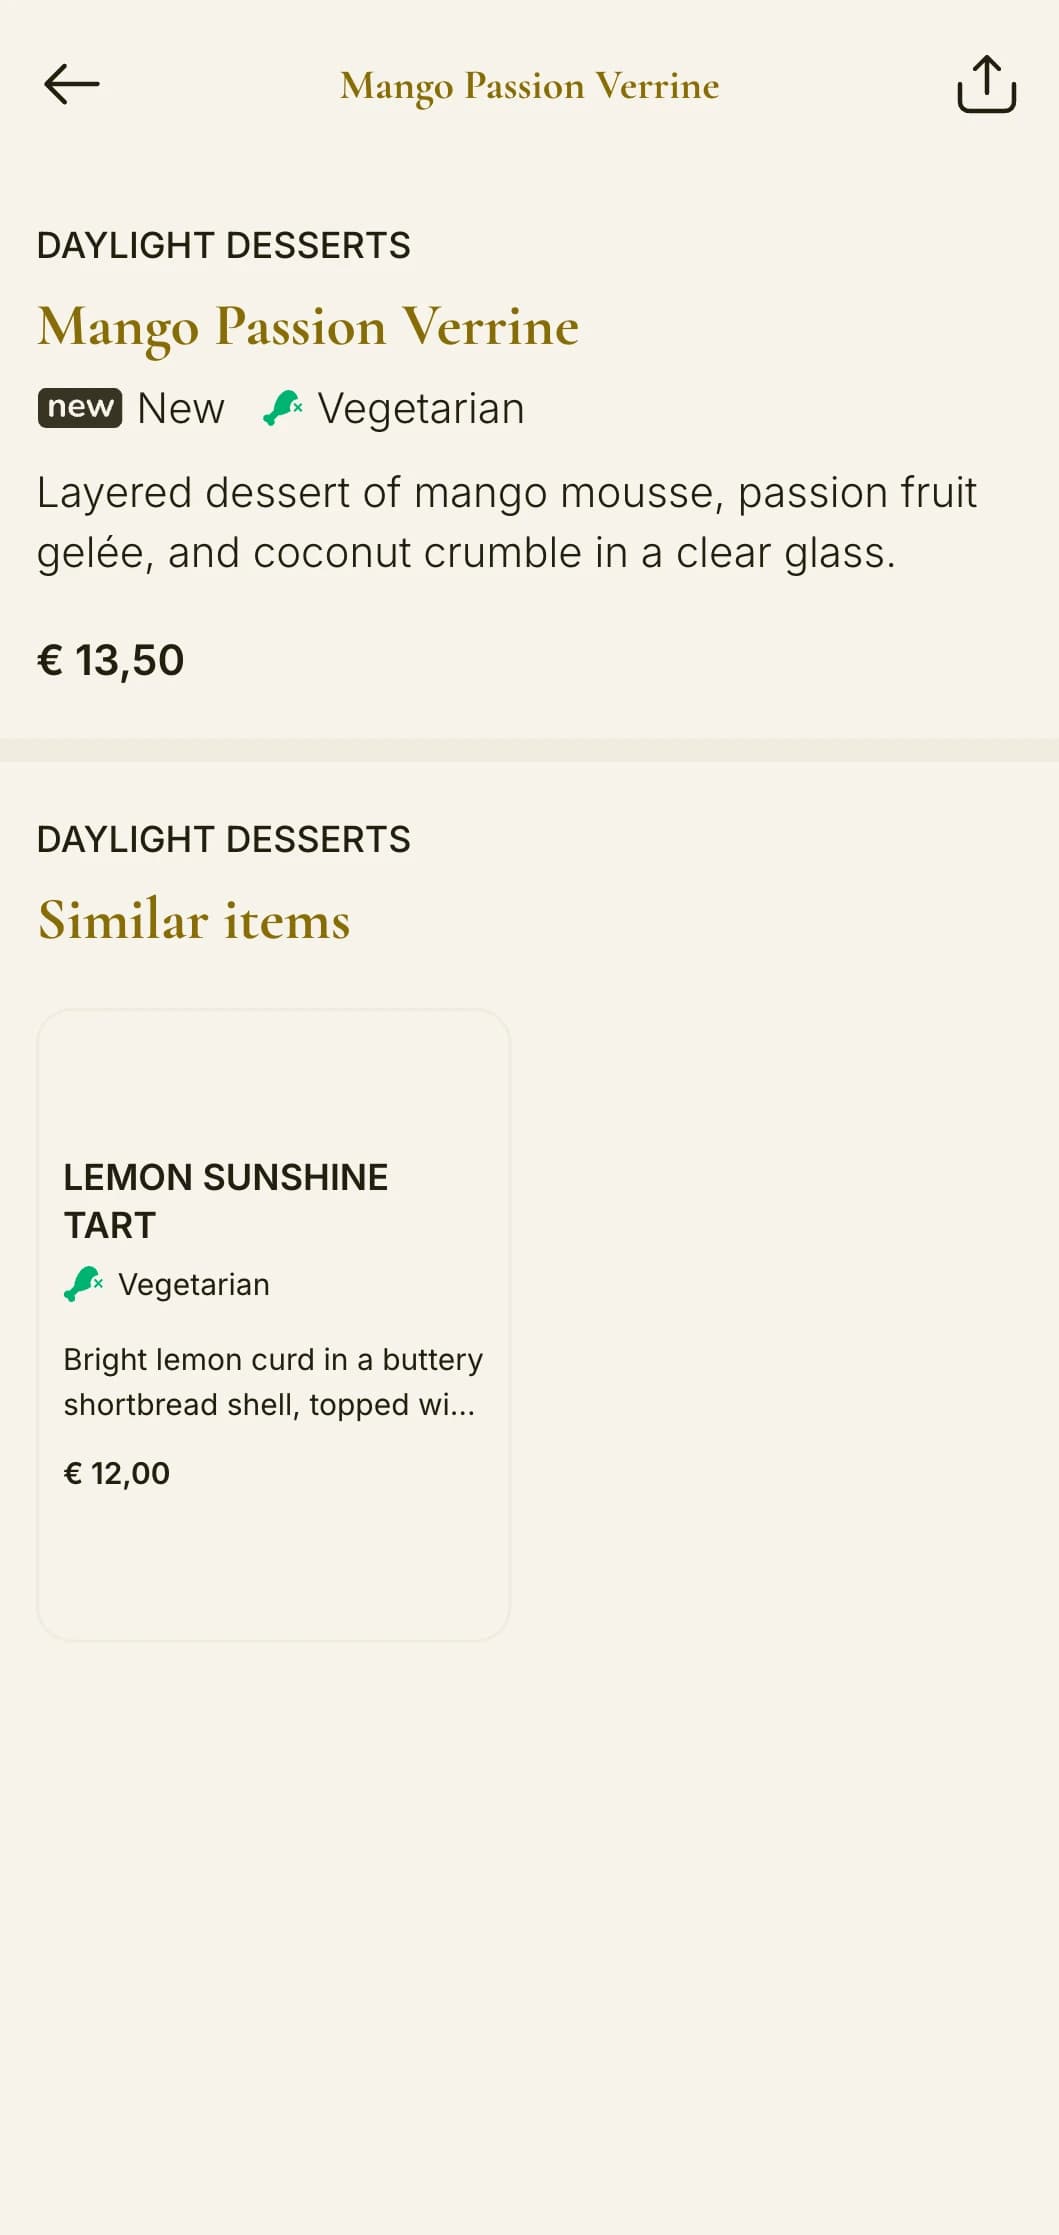Click the 'new' badge icon

coord(80,408)
